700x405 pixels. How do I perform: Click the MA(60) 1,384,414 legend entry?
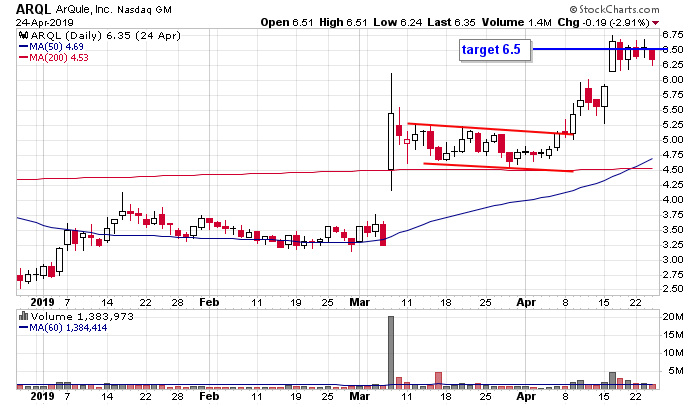click(63, 328)
